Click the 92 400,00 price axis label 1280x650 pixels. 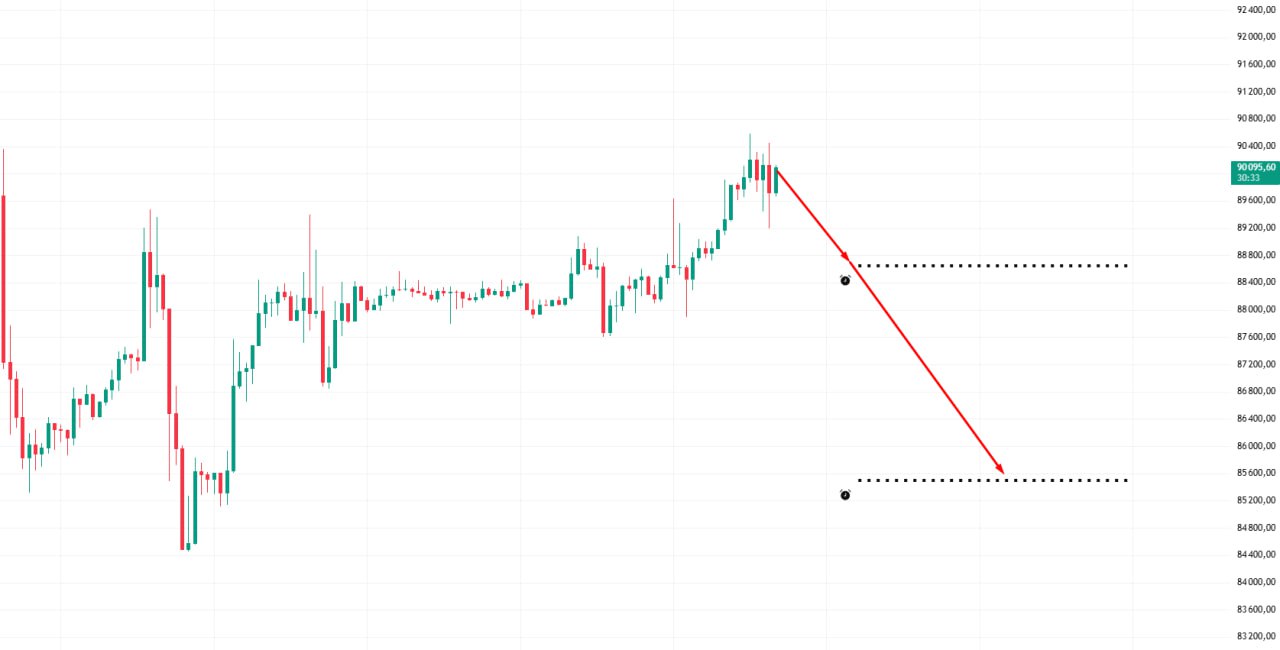[1256, 9]
